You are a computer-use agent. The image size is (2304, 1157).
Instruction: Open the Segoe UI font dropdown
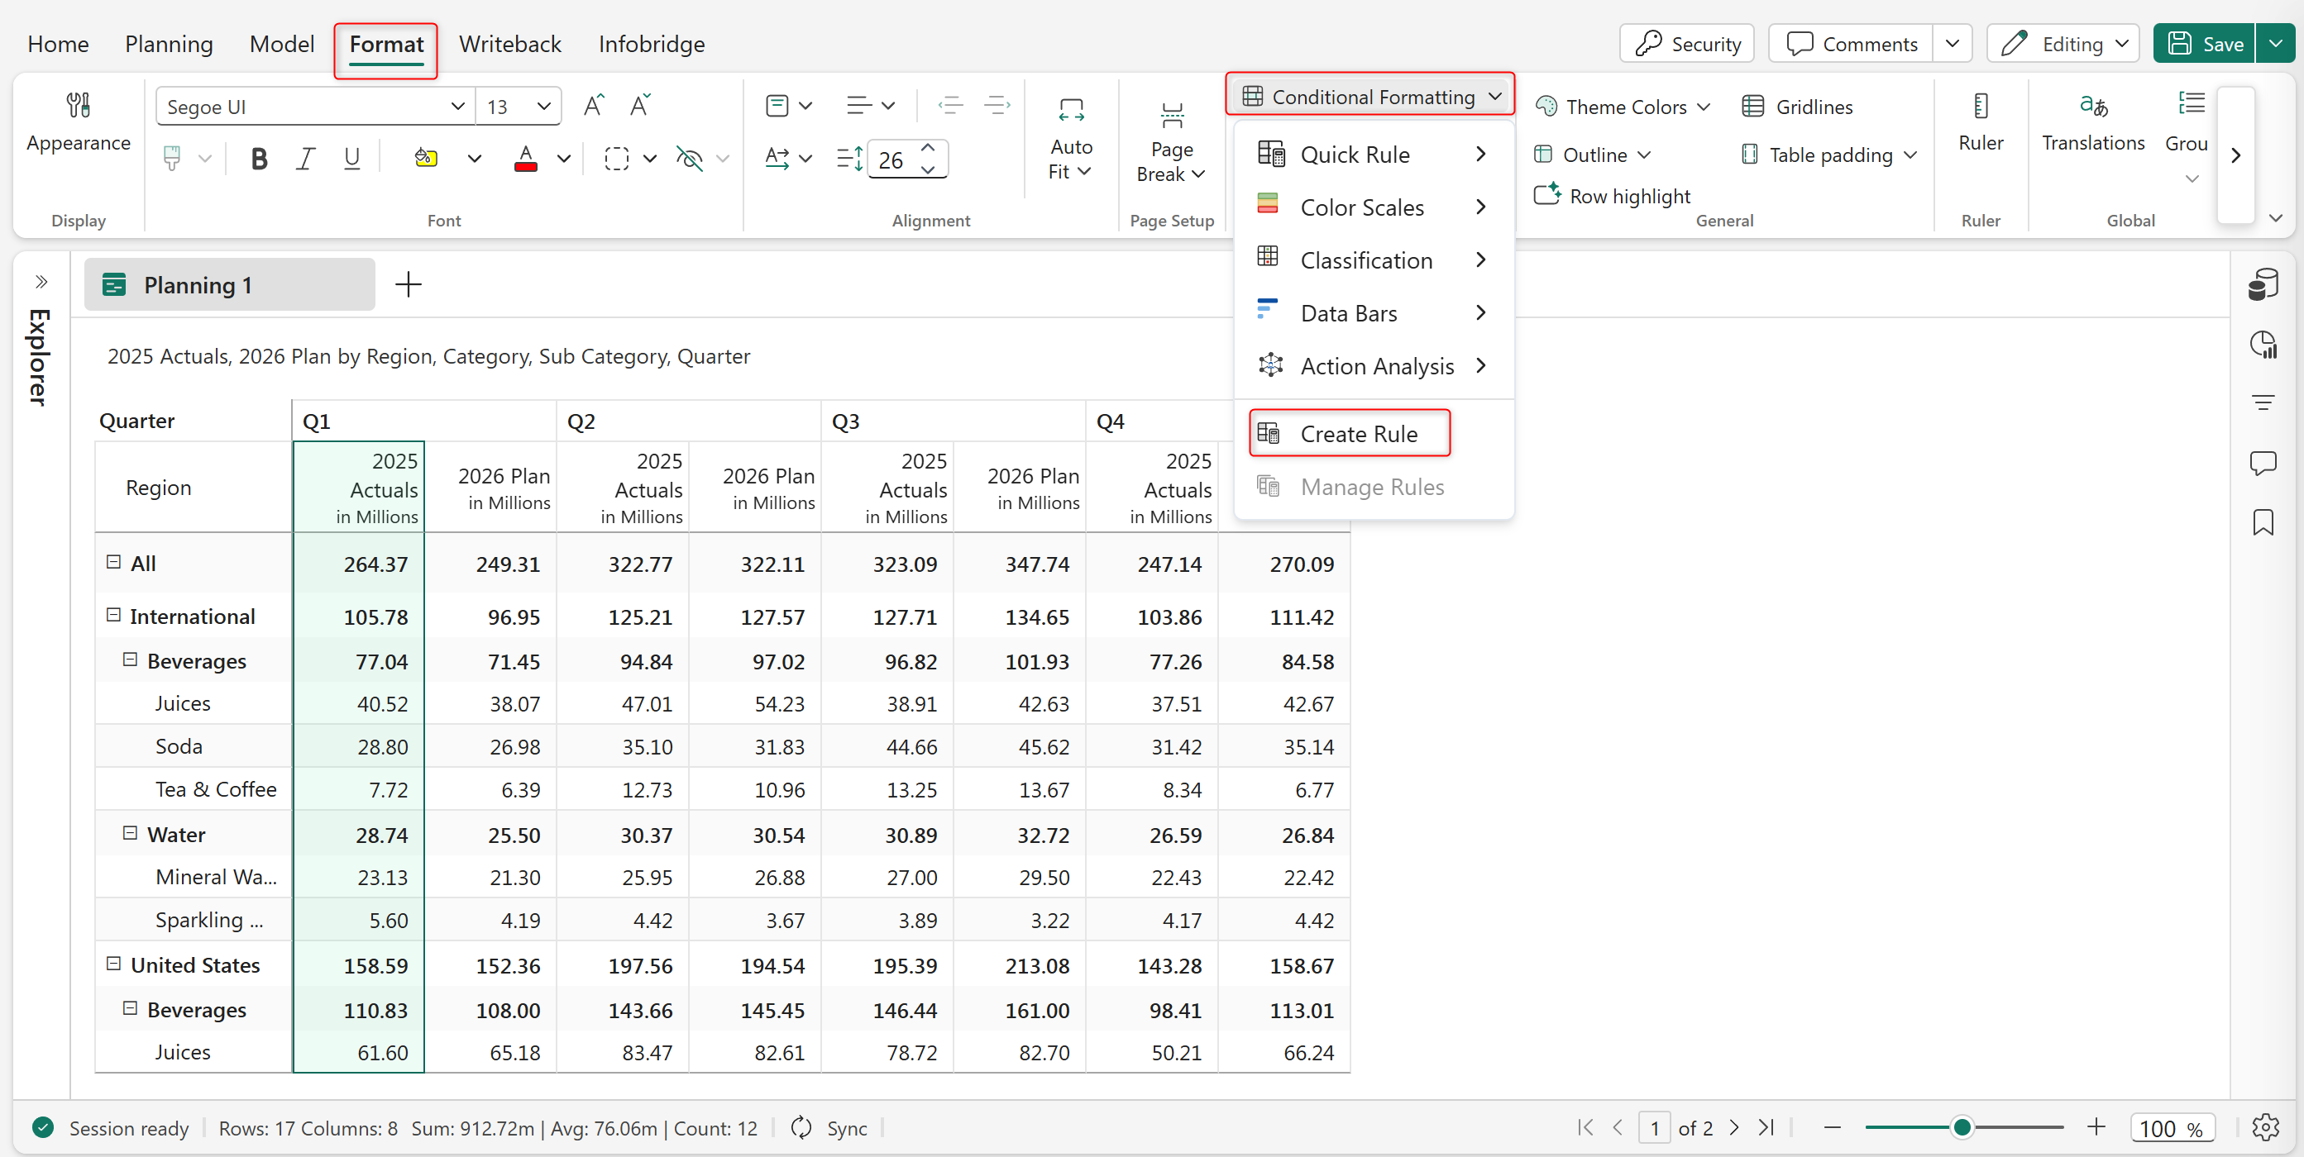point(314,106)
